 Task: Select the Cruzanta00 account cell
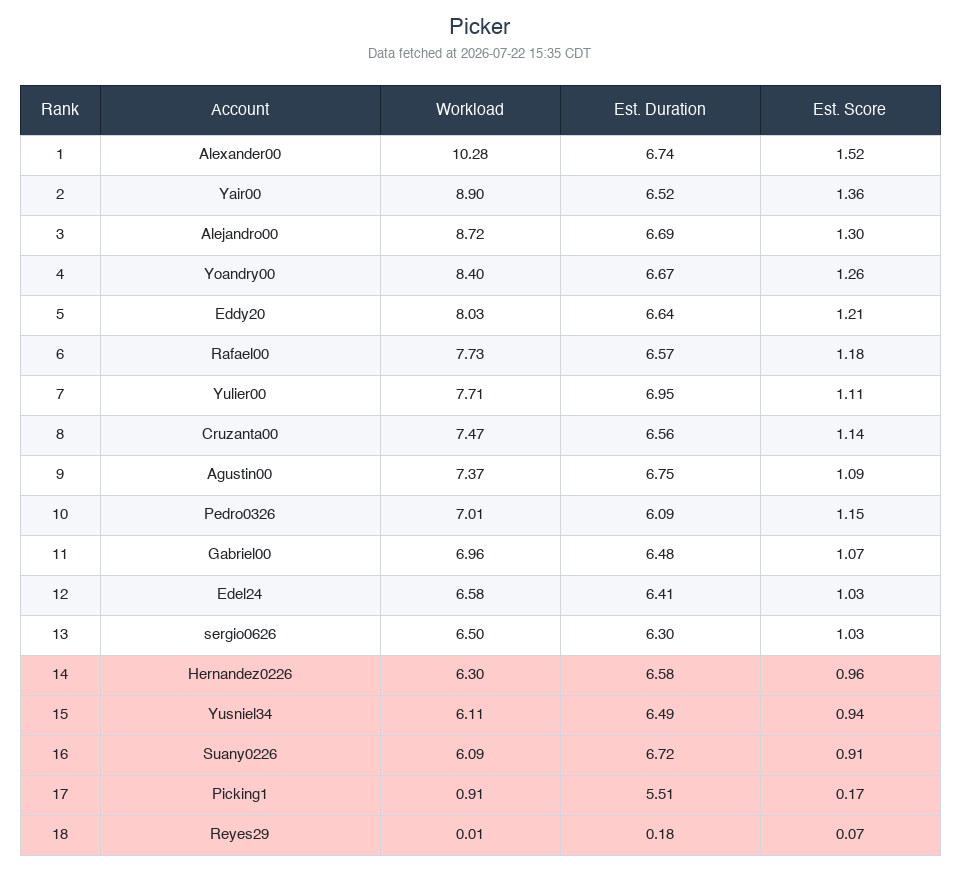240,435
